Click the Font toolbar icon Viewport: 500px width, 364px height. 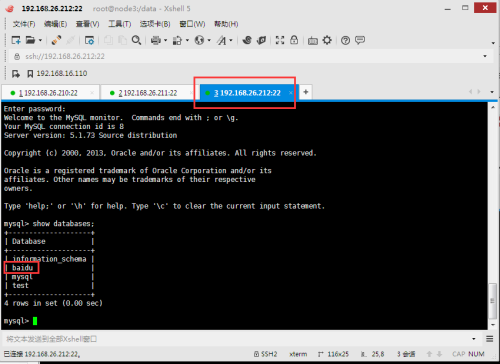pyautogui.click(x=221, y=40)
